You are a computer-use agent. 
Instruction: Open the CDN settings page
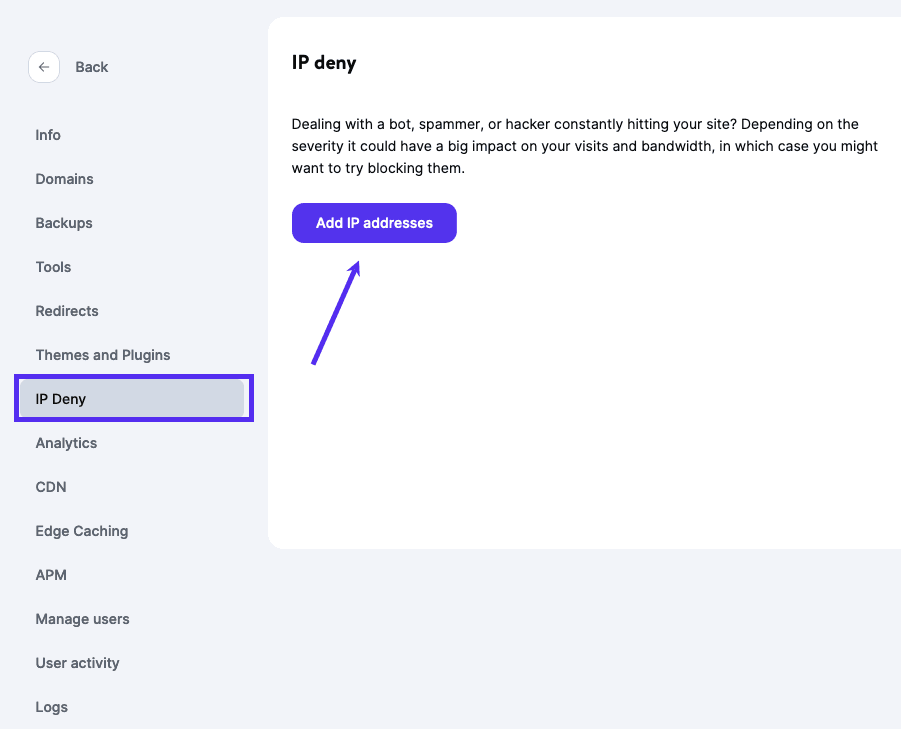(x=50, y=487)
